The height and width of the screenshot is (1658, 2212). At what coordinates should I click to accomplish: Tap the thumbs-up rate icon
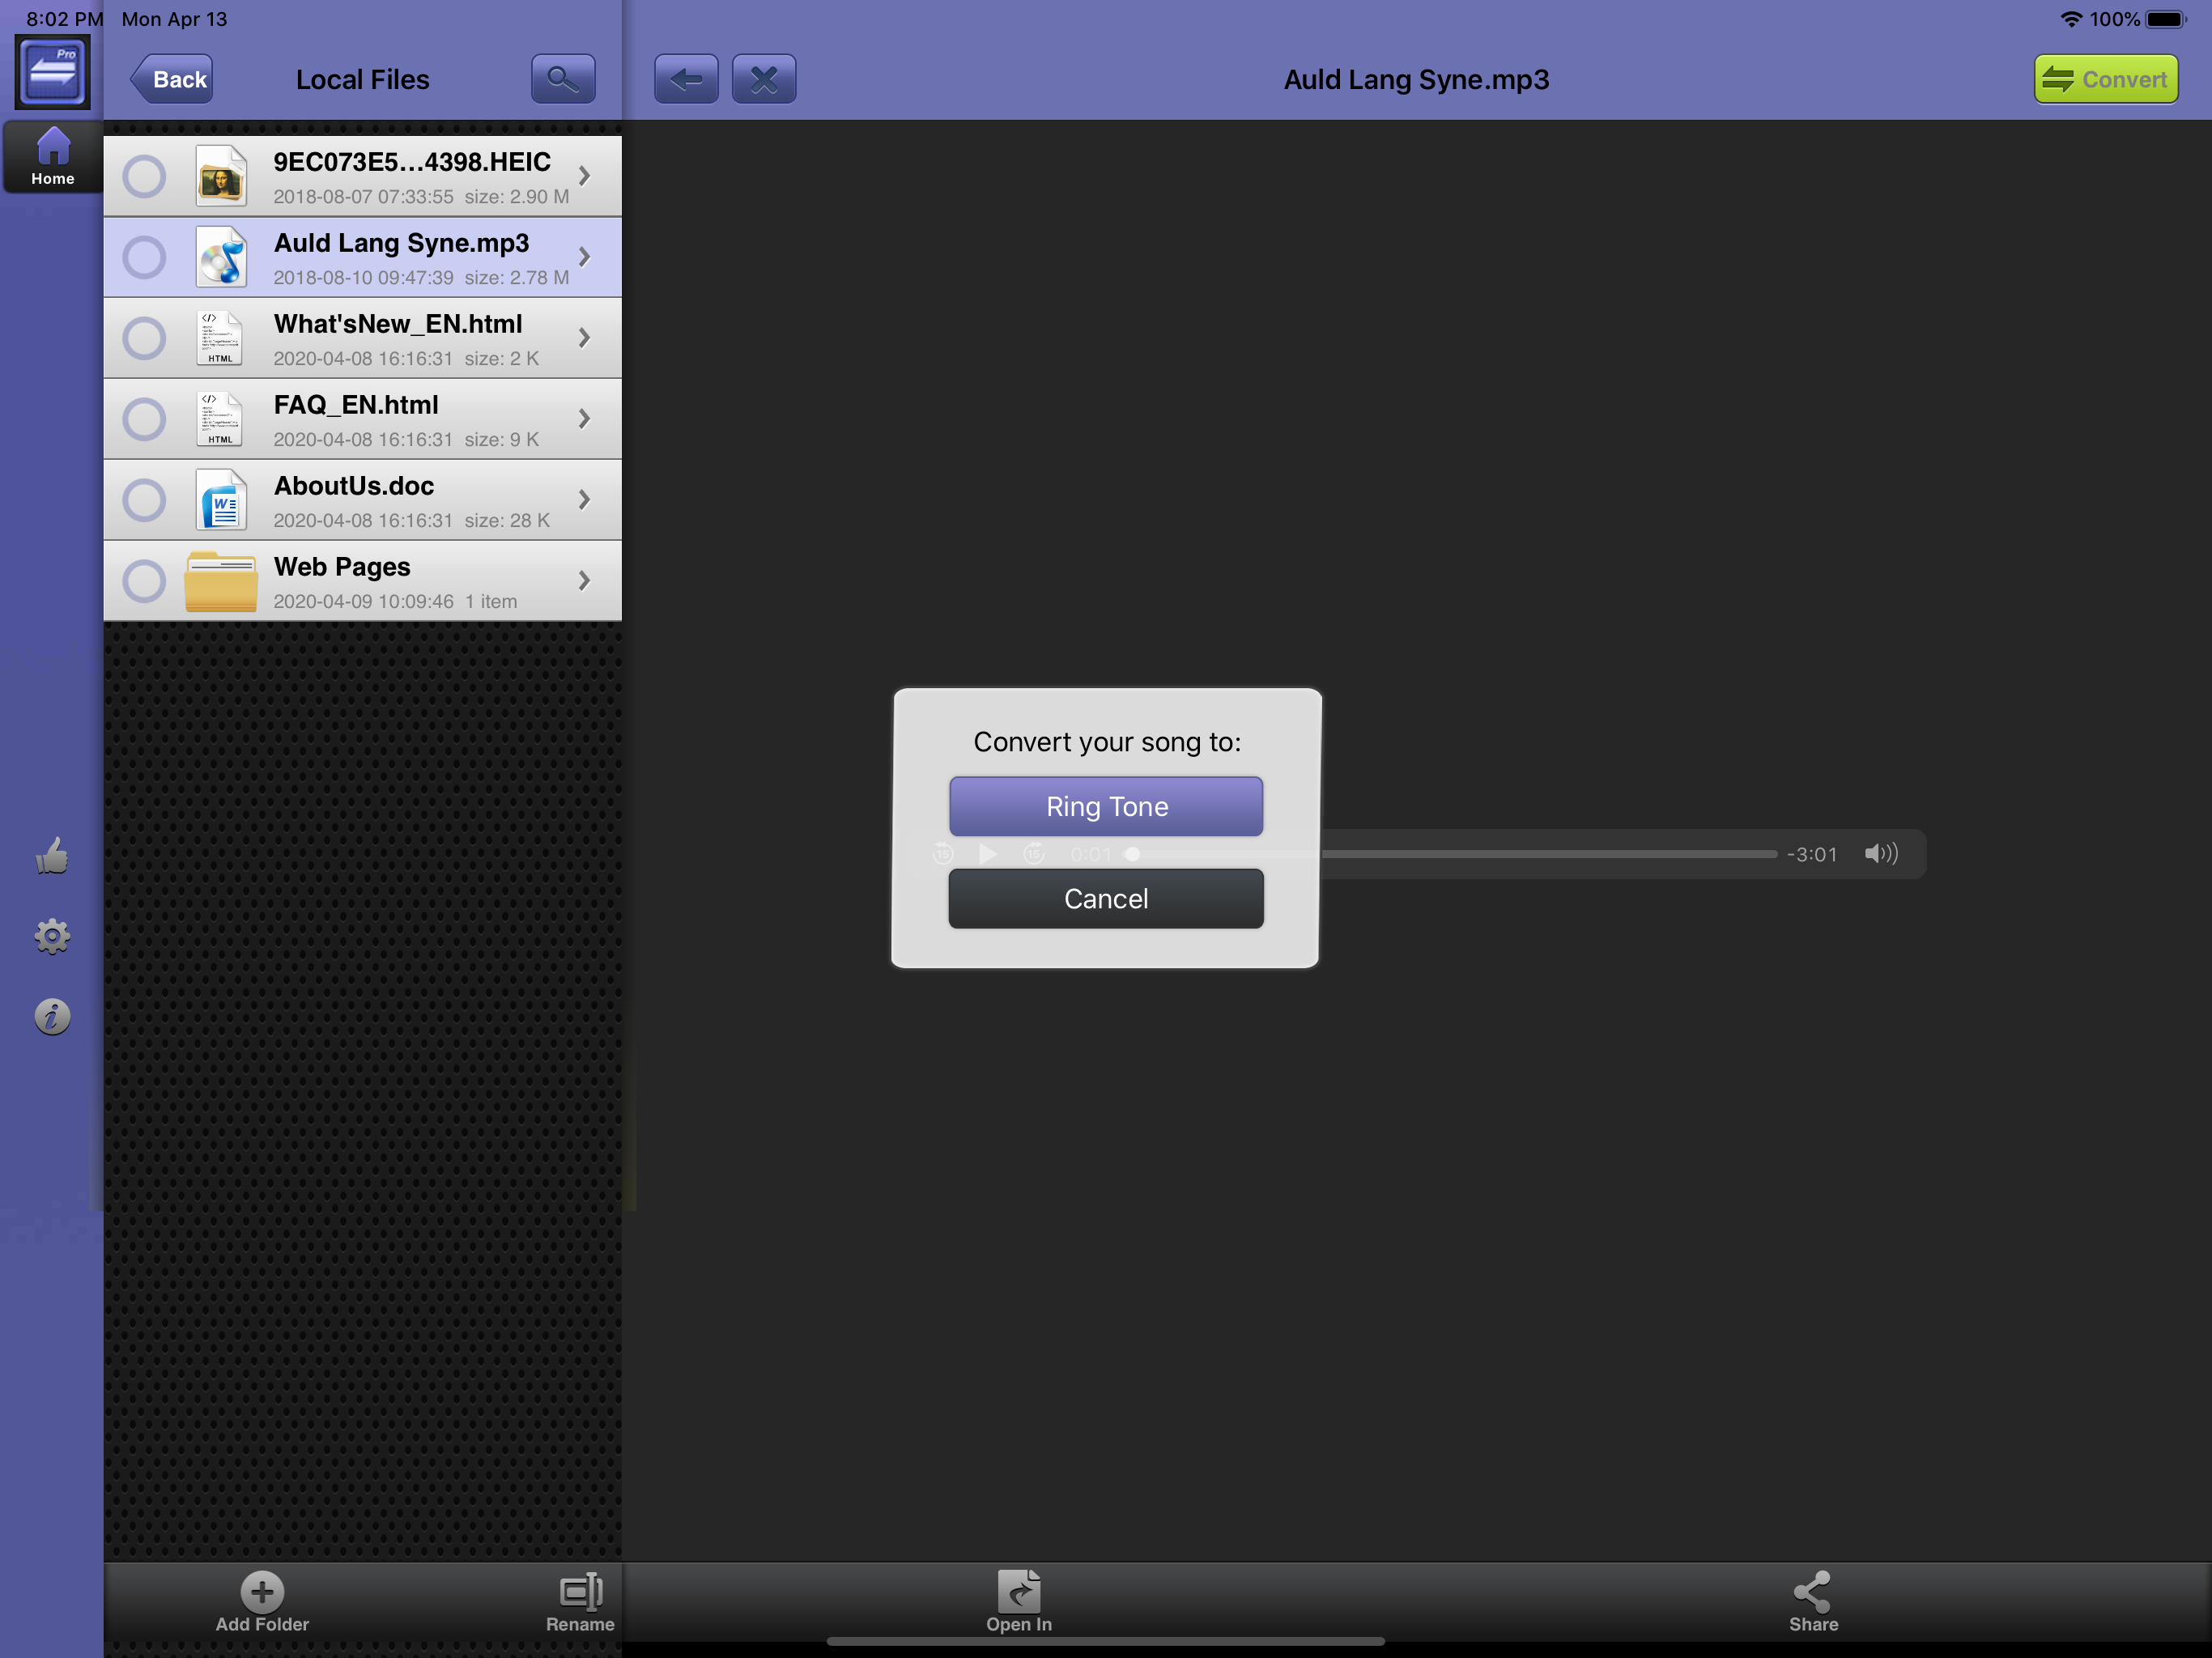[52, 856]
